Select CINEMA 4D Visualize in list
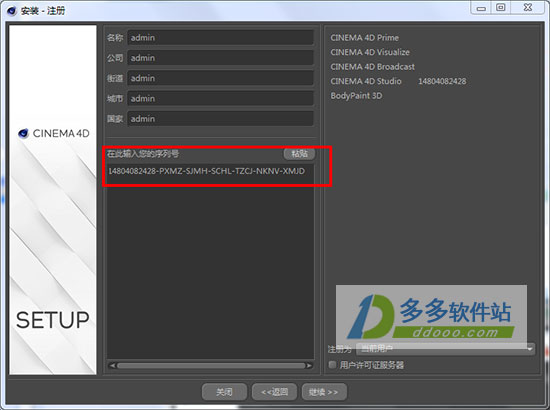The height and width of the screenshot is (410, 550). tap(370, 52)
